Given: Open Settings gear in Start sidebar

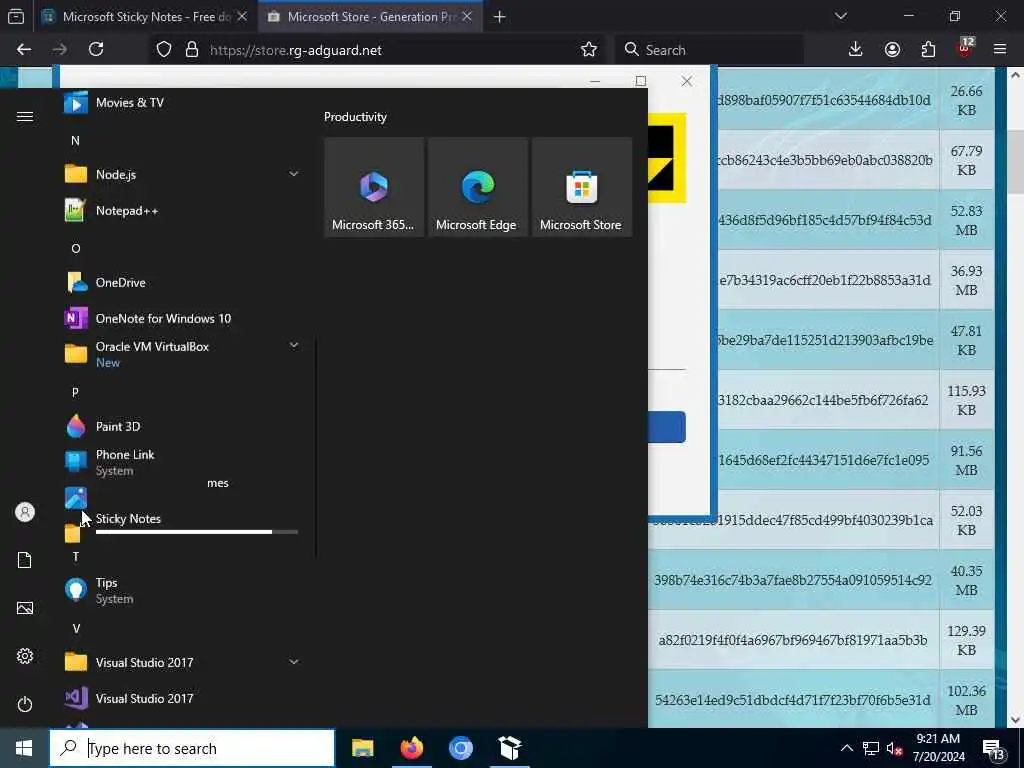Looking at the screenshot, I should [25, 656].
